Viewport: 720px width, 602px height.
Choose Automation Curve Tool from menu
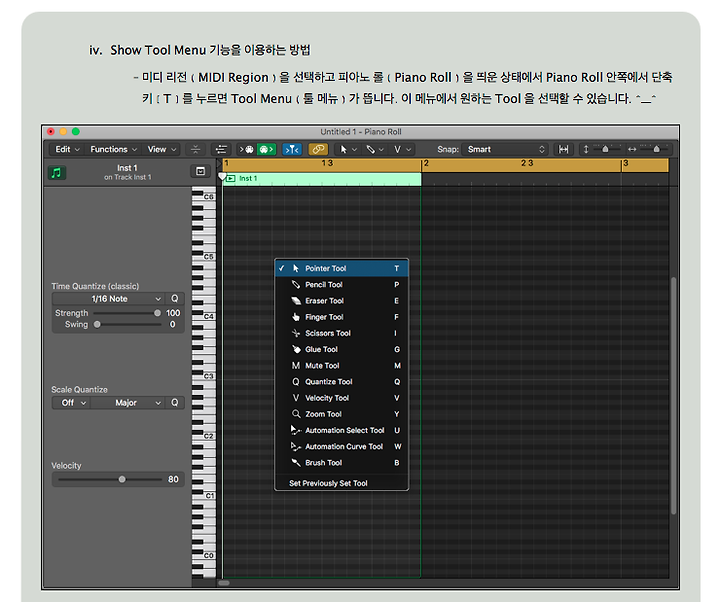[x=341, y=446]
